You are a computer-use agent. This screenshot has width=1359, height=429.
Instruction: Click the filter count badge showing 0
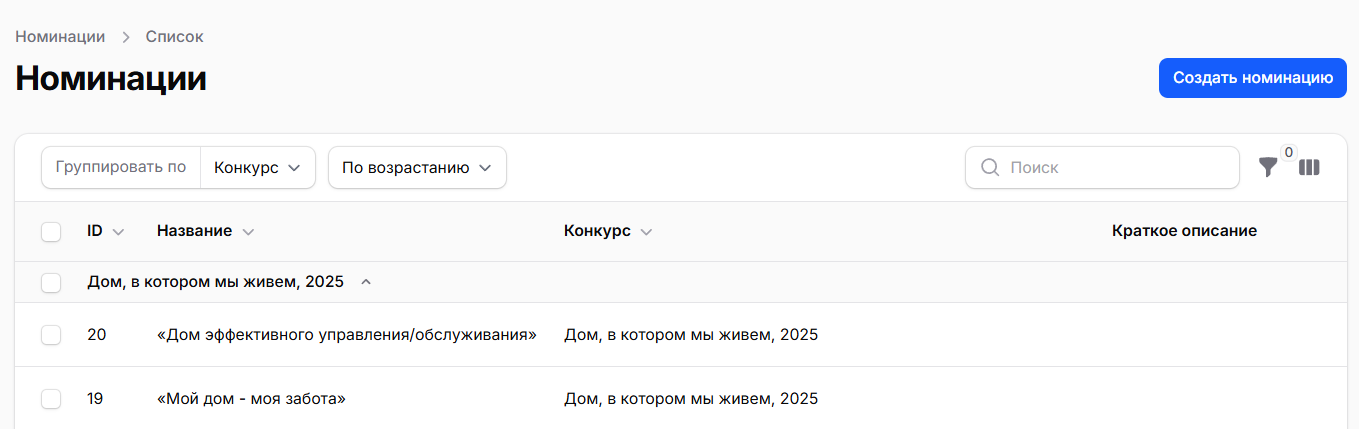click(x=1289, y=152)
